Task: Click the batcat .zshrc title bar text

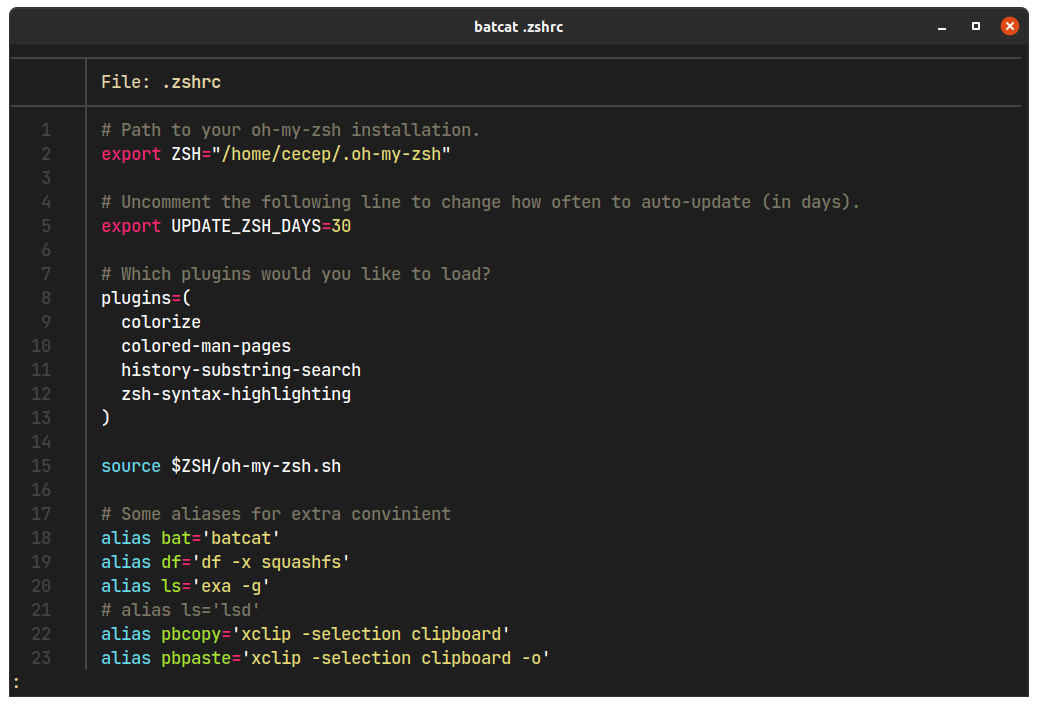Action: (x=519, y=27)
